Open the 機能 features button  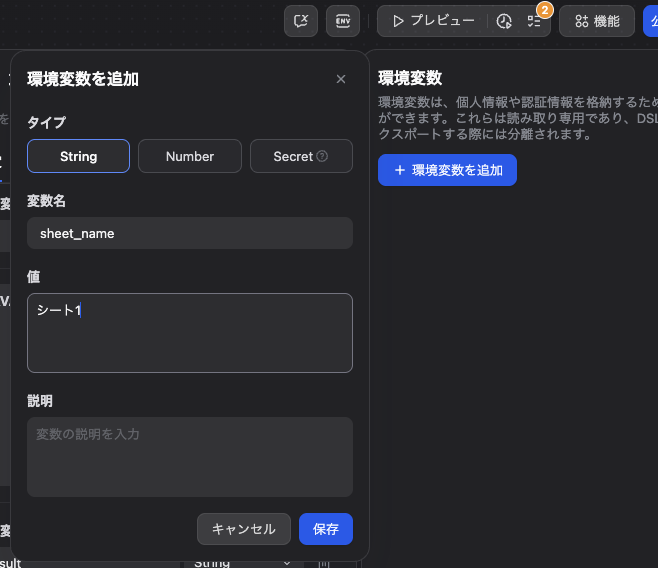[x=597, y=21]
